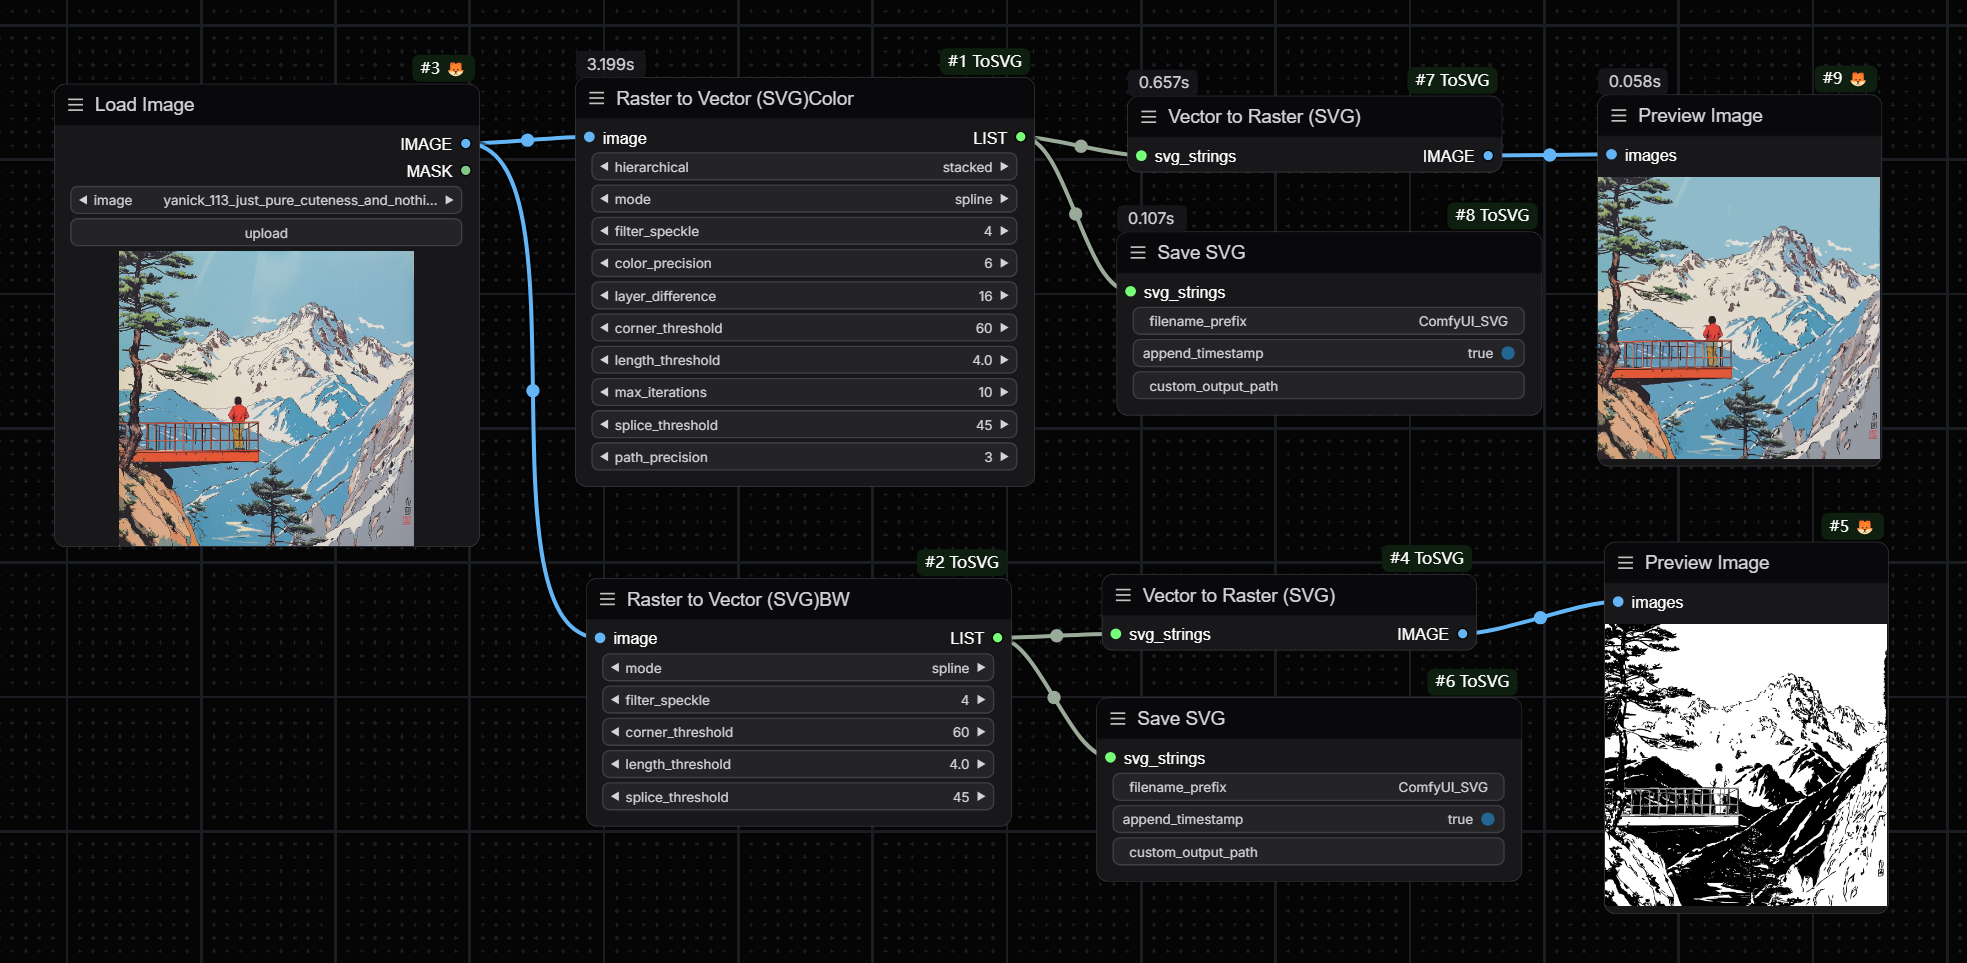The image size is (1967, 963).
Task: Open mode spline dropdown in SVG BW node
Action: 798,668
